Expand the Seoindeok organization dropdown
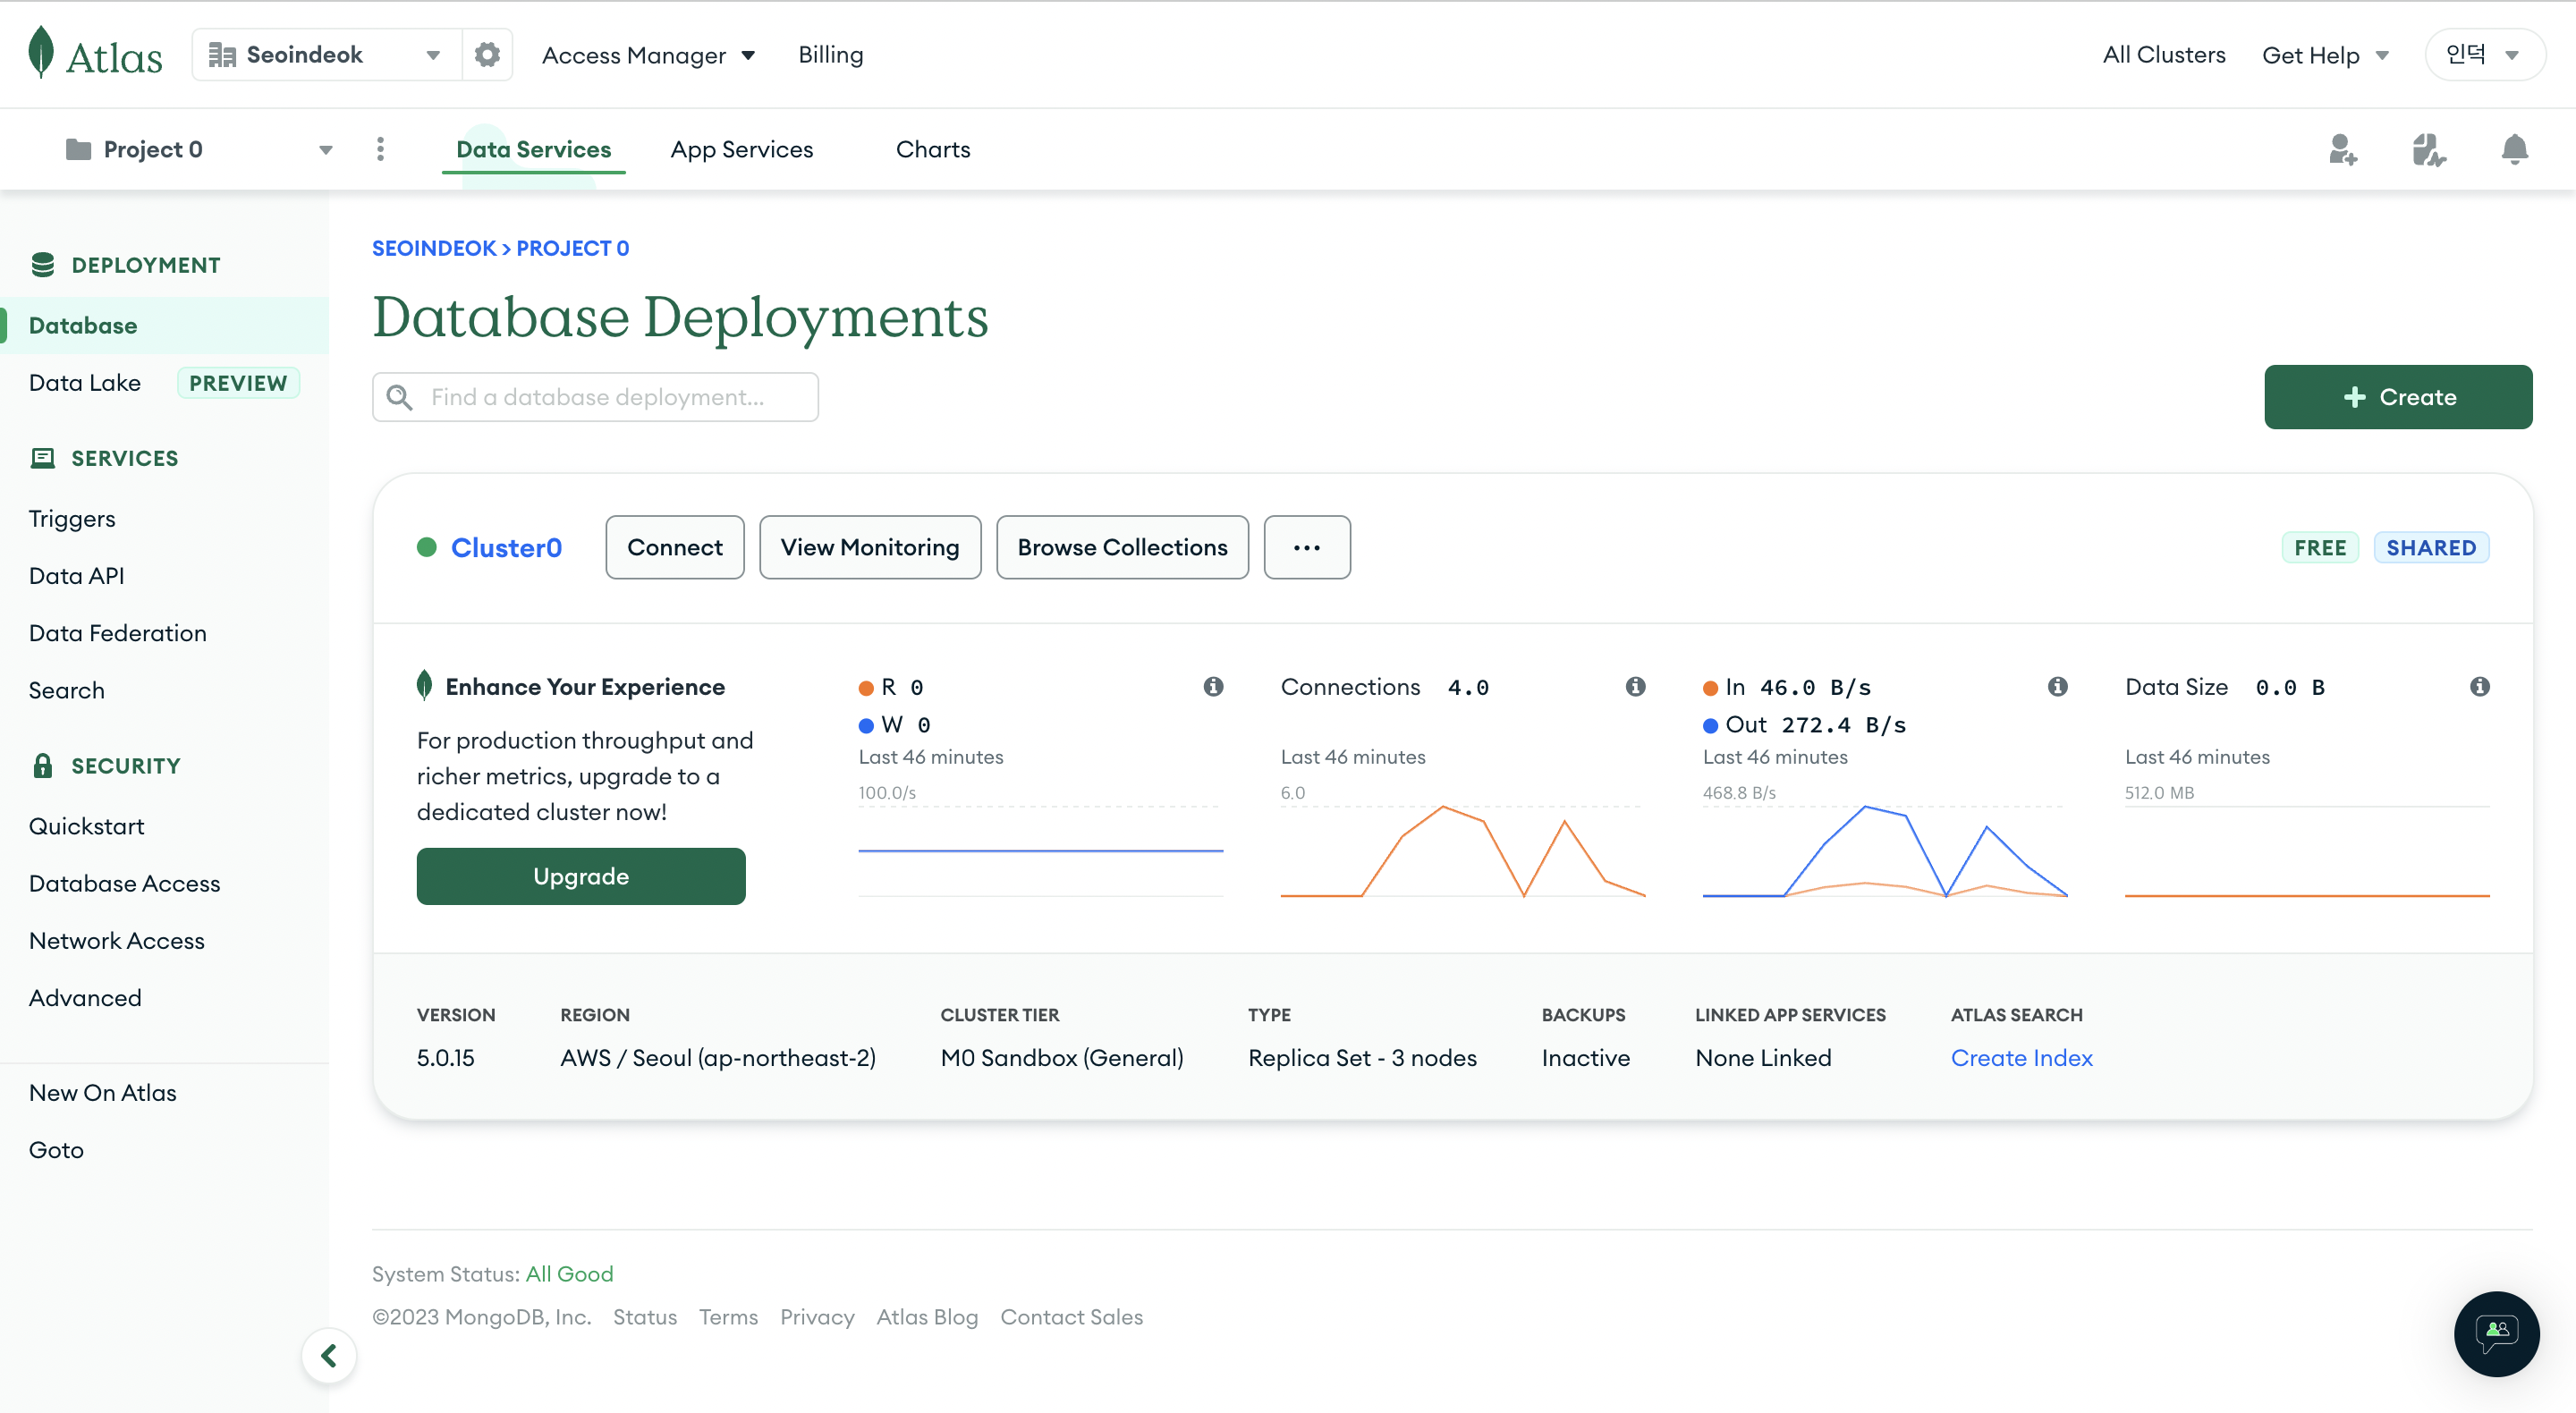This screenshot has height=1413, width=2576. (x=326, y=54)
